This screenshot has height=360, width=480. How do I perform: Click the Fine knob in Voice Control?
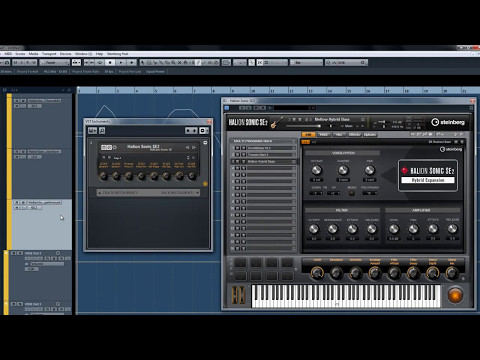(369, 170)
